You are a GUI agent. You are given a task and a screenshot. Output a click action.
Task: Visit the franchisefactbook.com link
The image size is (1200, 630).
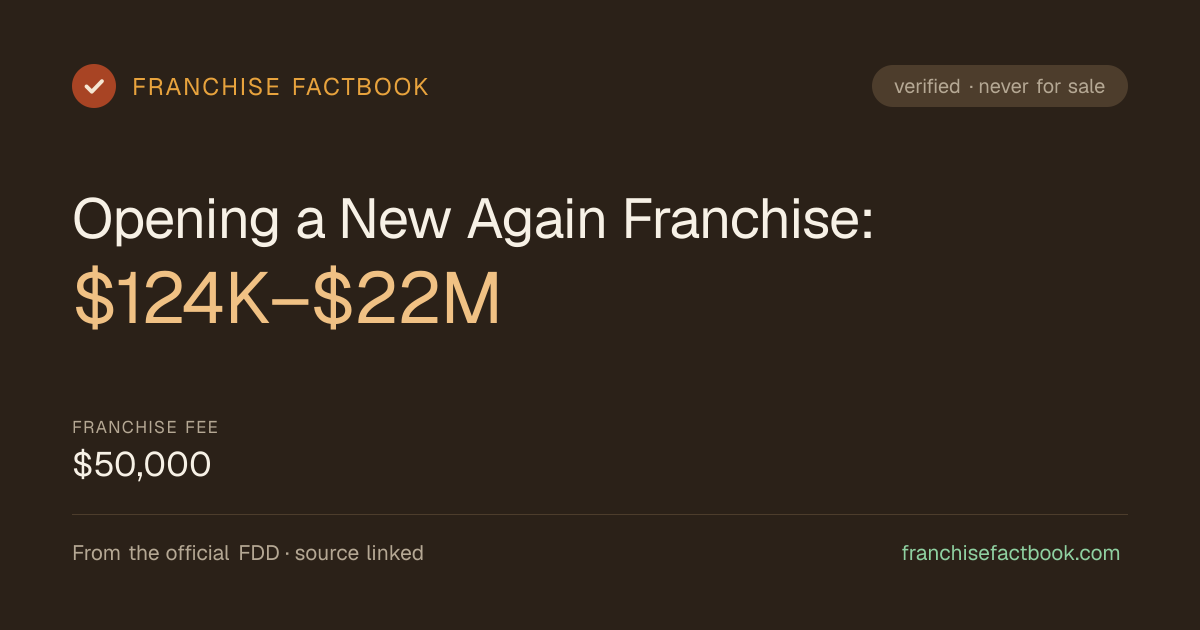(x=1011, y=553)
